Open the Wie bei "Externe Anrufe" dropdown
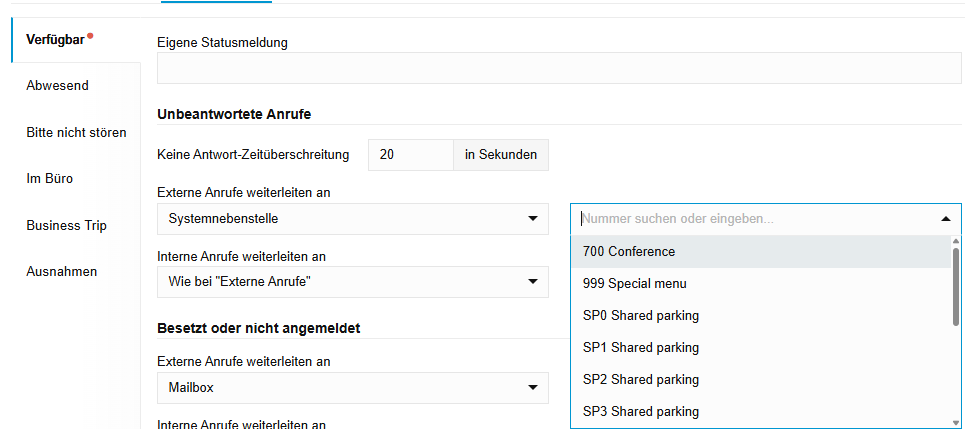 pos(353,282)
